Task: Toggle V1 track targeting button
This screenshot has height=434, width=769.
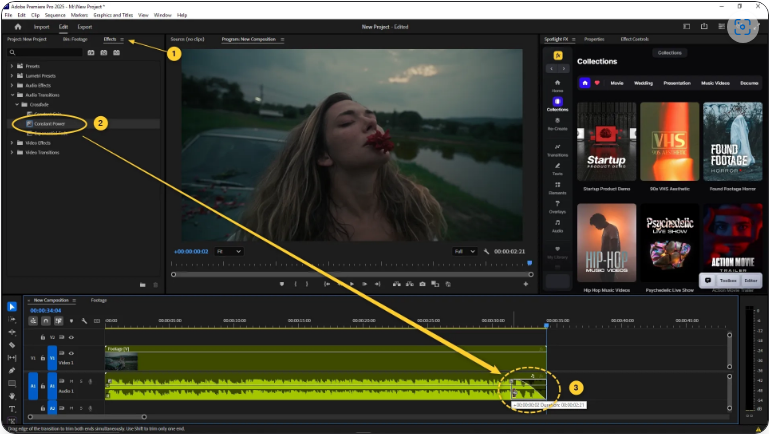Action: [x=52, y=358]
